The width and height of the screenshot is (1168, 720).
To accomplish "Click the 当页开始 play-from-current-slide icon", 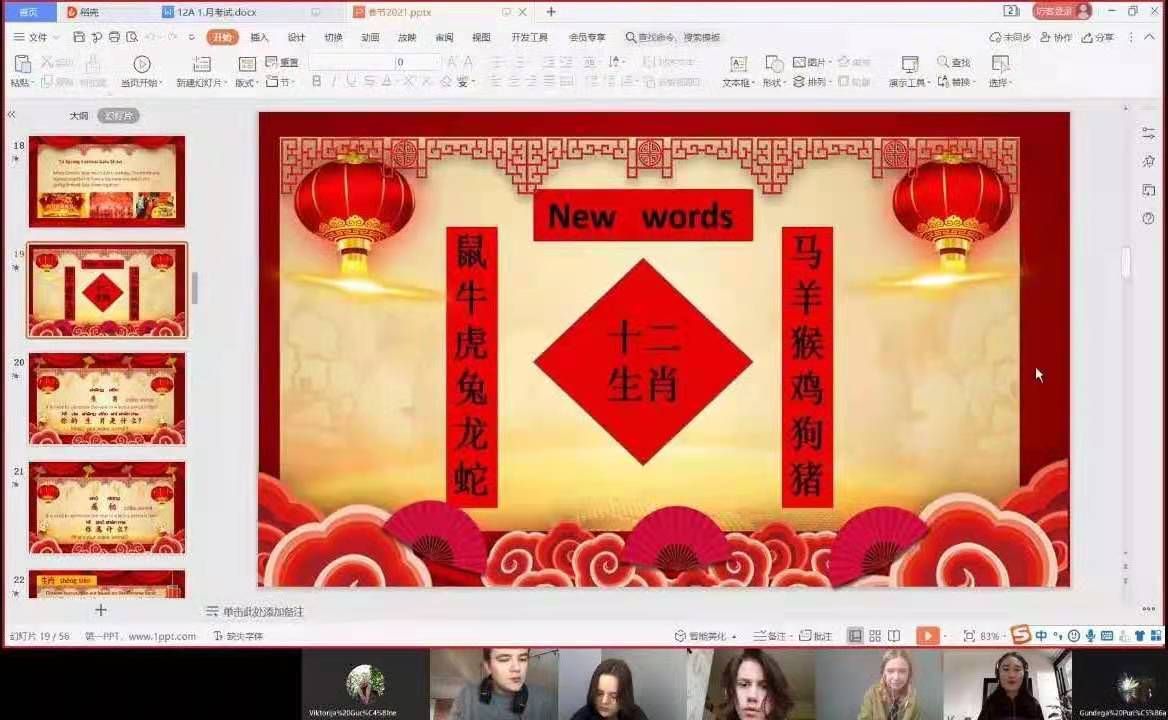I will [141, 64].
